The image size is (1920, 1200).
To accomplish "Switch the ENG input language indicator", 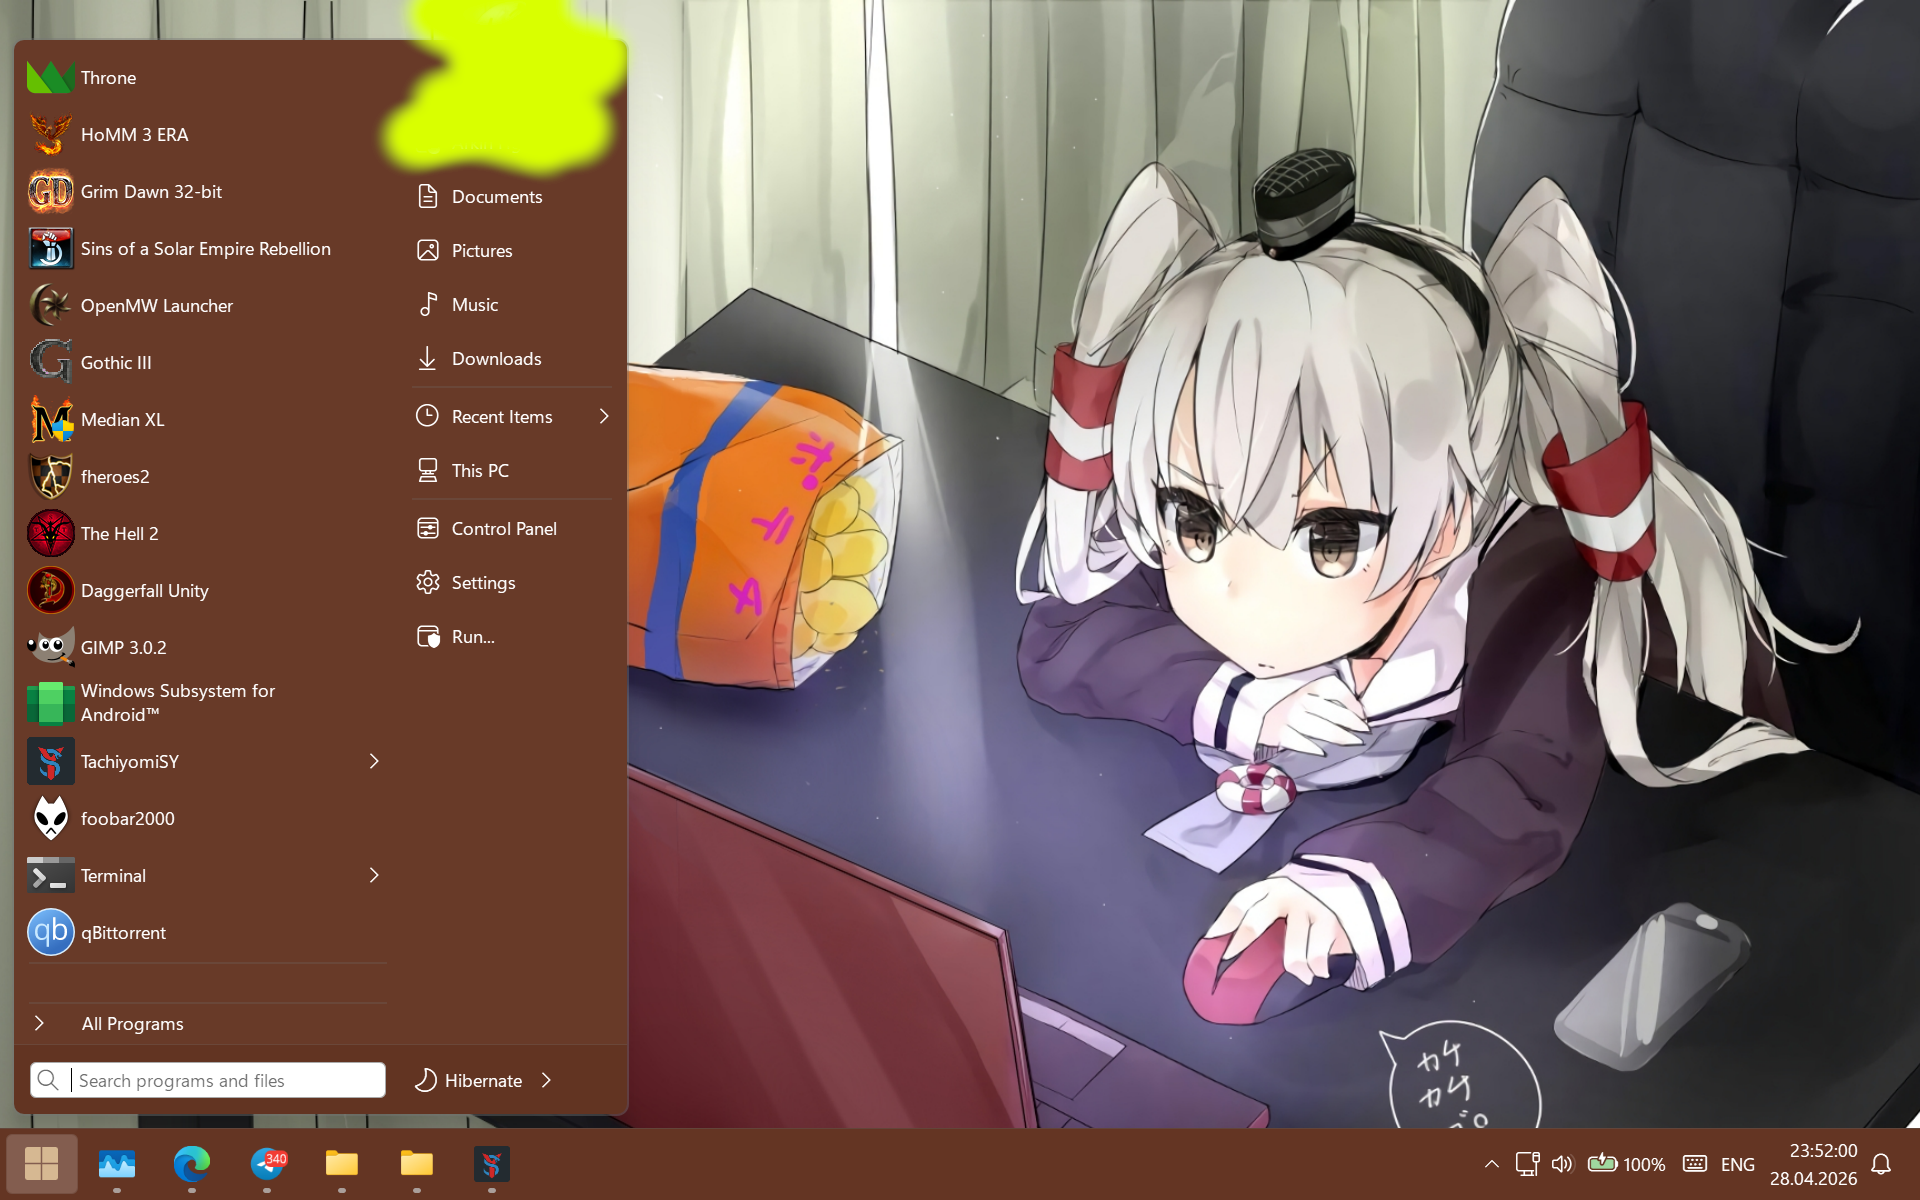I will coord(1738,1165).
